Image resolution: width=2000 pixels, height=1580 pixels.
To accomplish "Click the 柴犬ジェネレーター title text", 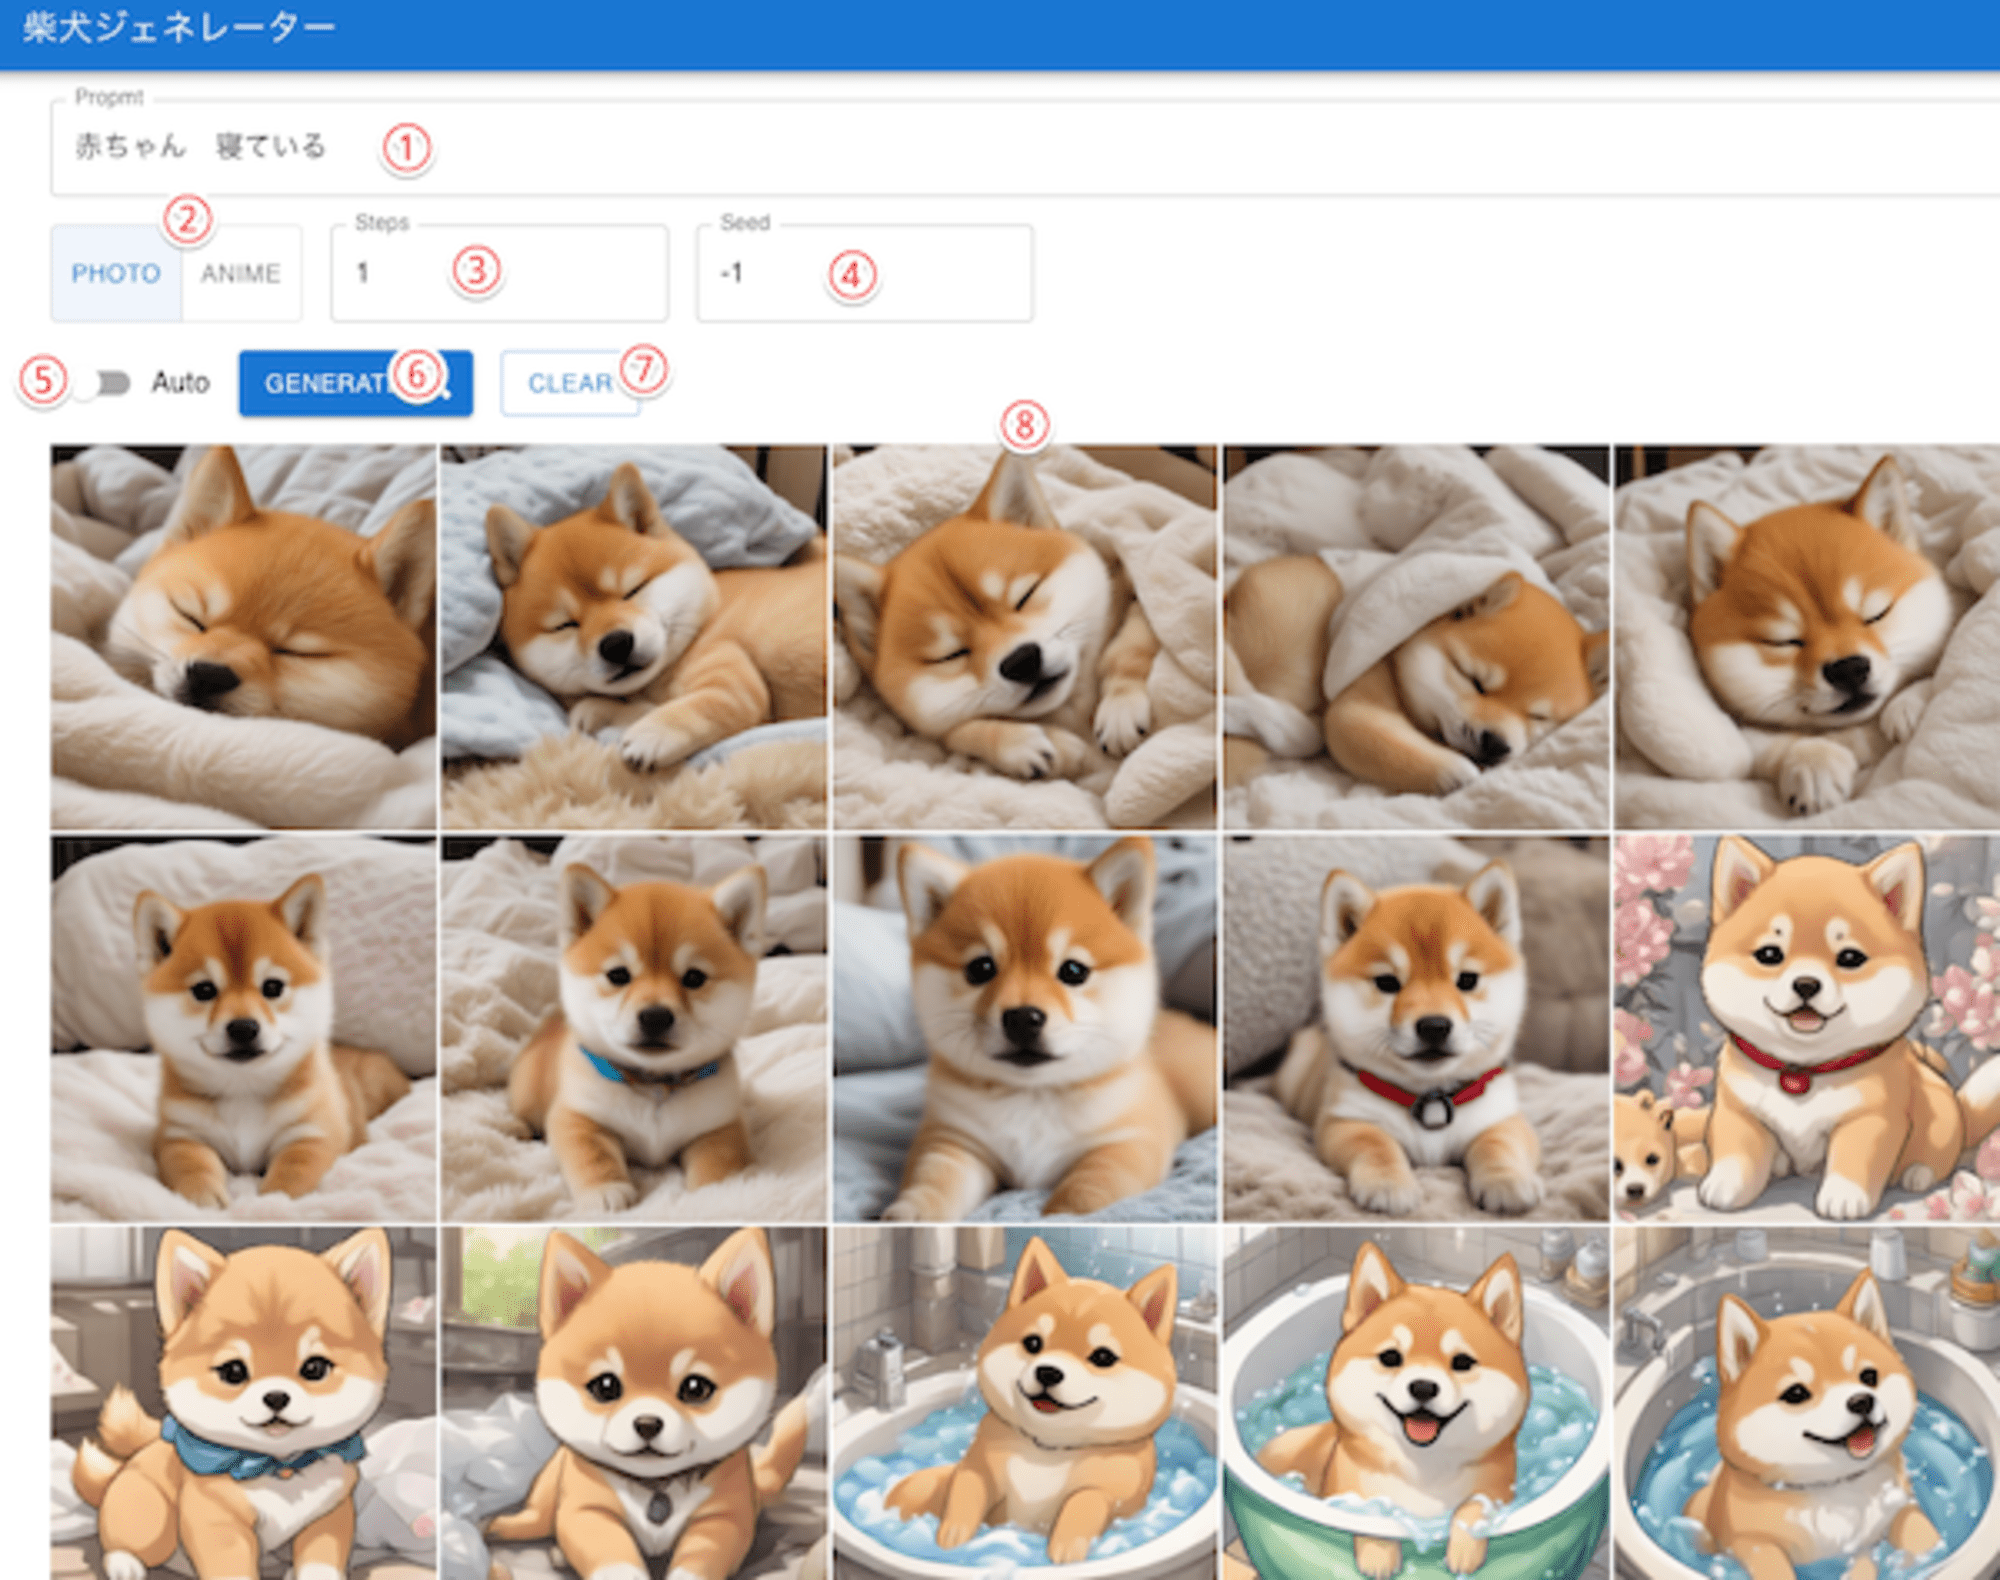I will 179,28.
